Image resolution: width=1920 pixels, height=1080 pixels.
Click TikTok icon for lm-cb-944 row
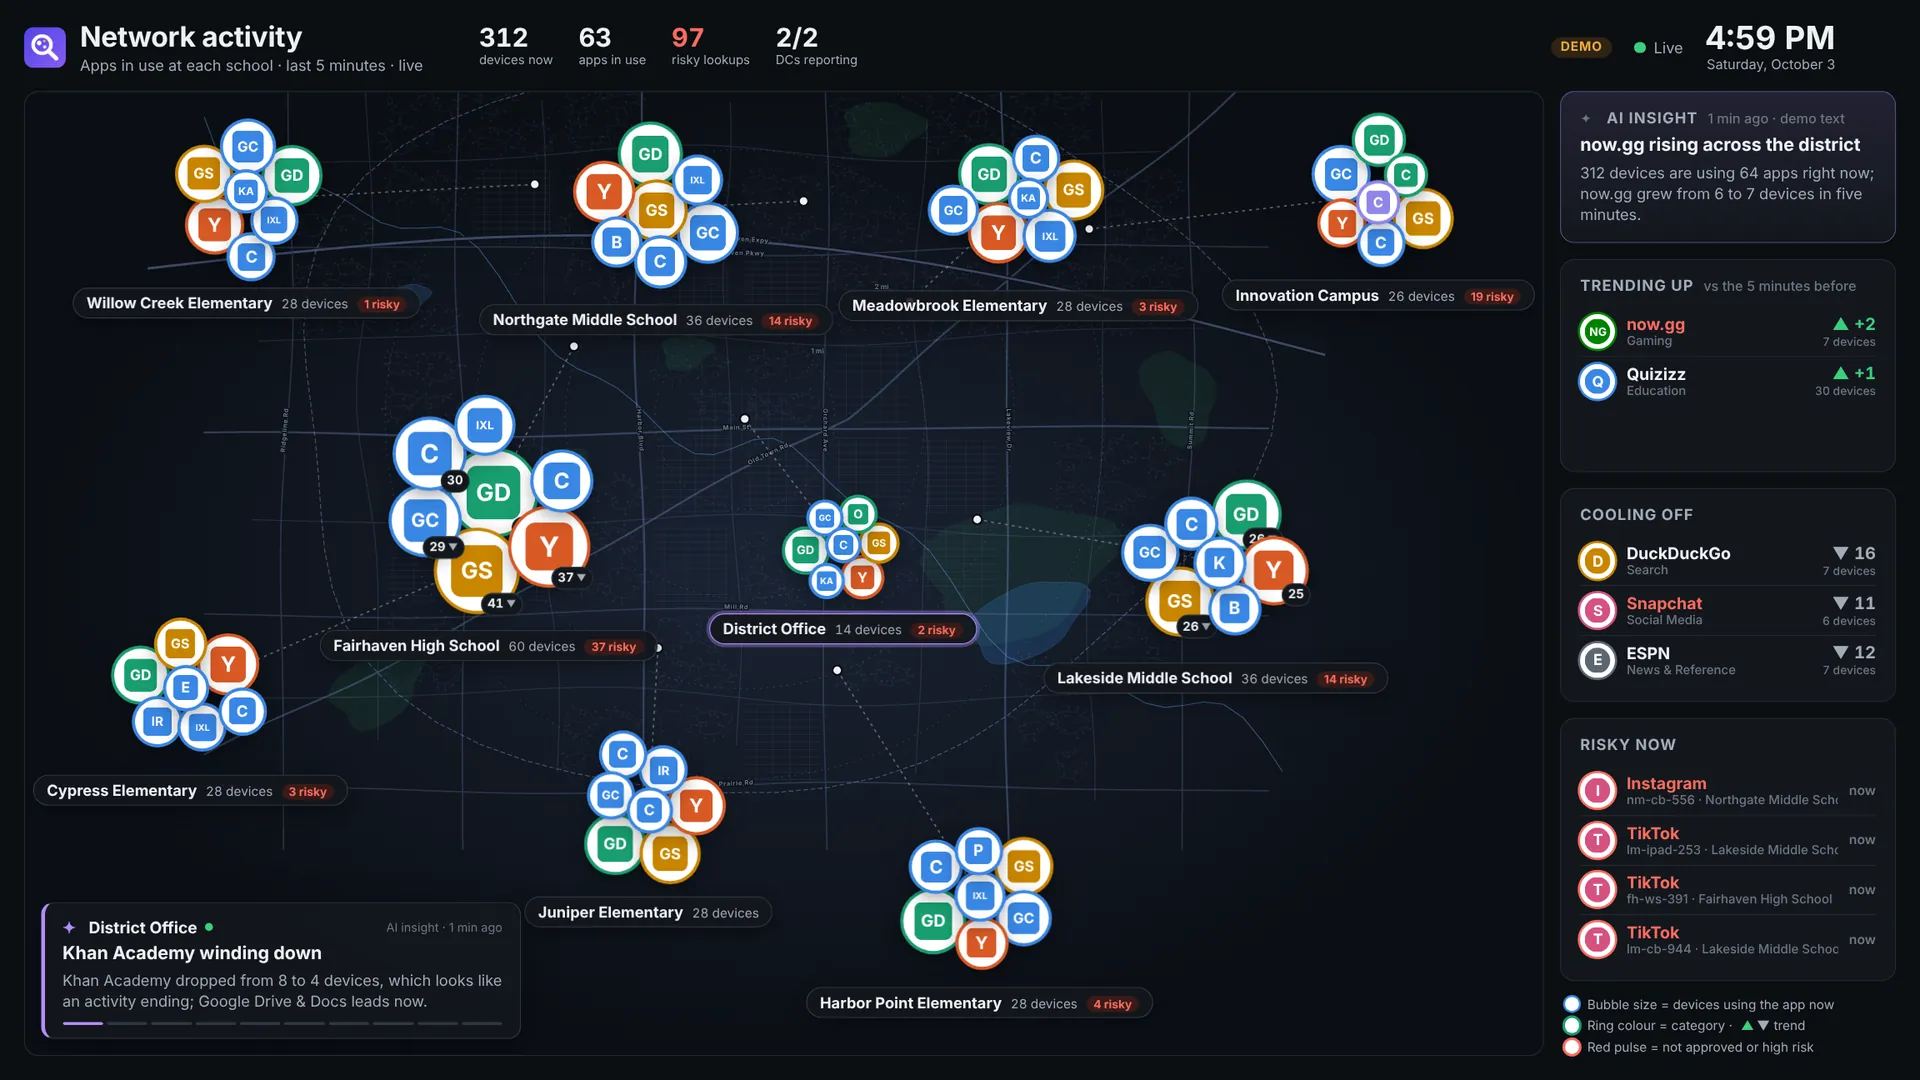pos(1597,939)
